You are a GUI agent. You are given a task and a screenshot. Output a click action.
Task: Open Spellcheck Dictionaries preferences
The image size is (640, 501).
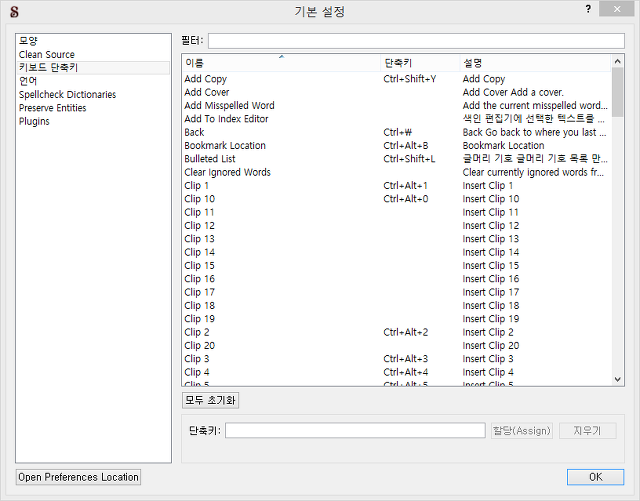[x=93, y=94]
